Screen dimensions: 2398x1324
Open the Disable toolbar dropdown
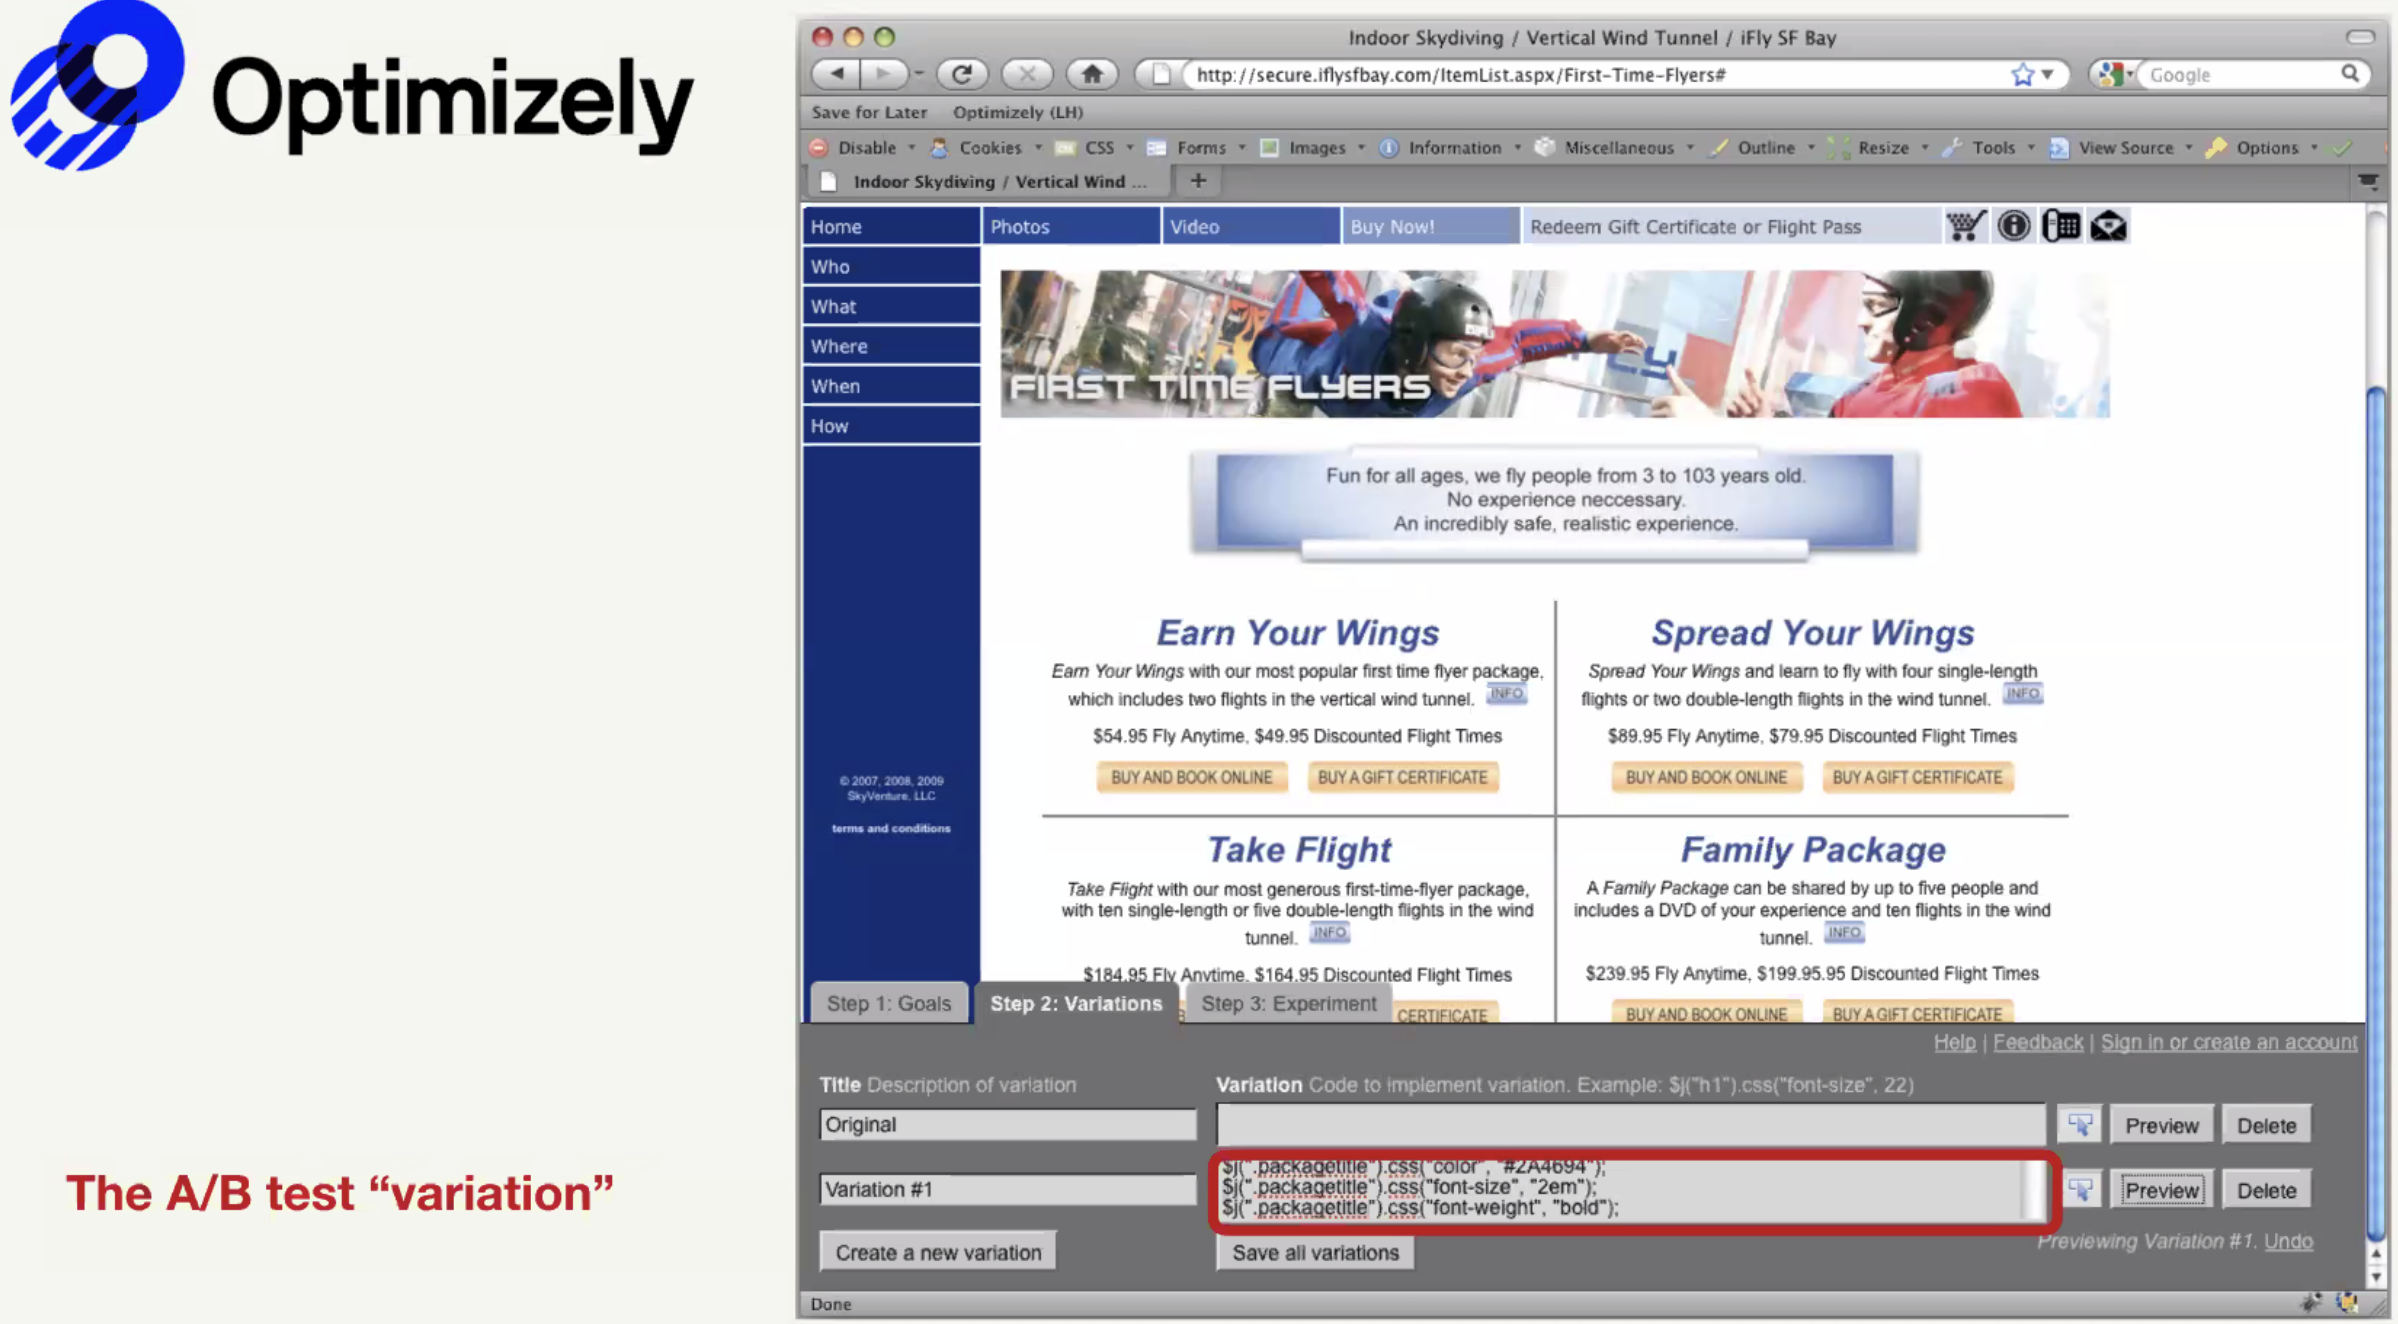[866, 148]
